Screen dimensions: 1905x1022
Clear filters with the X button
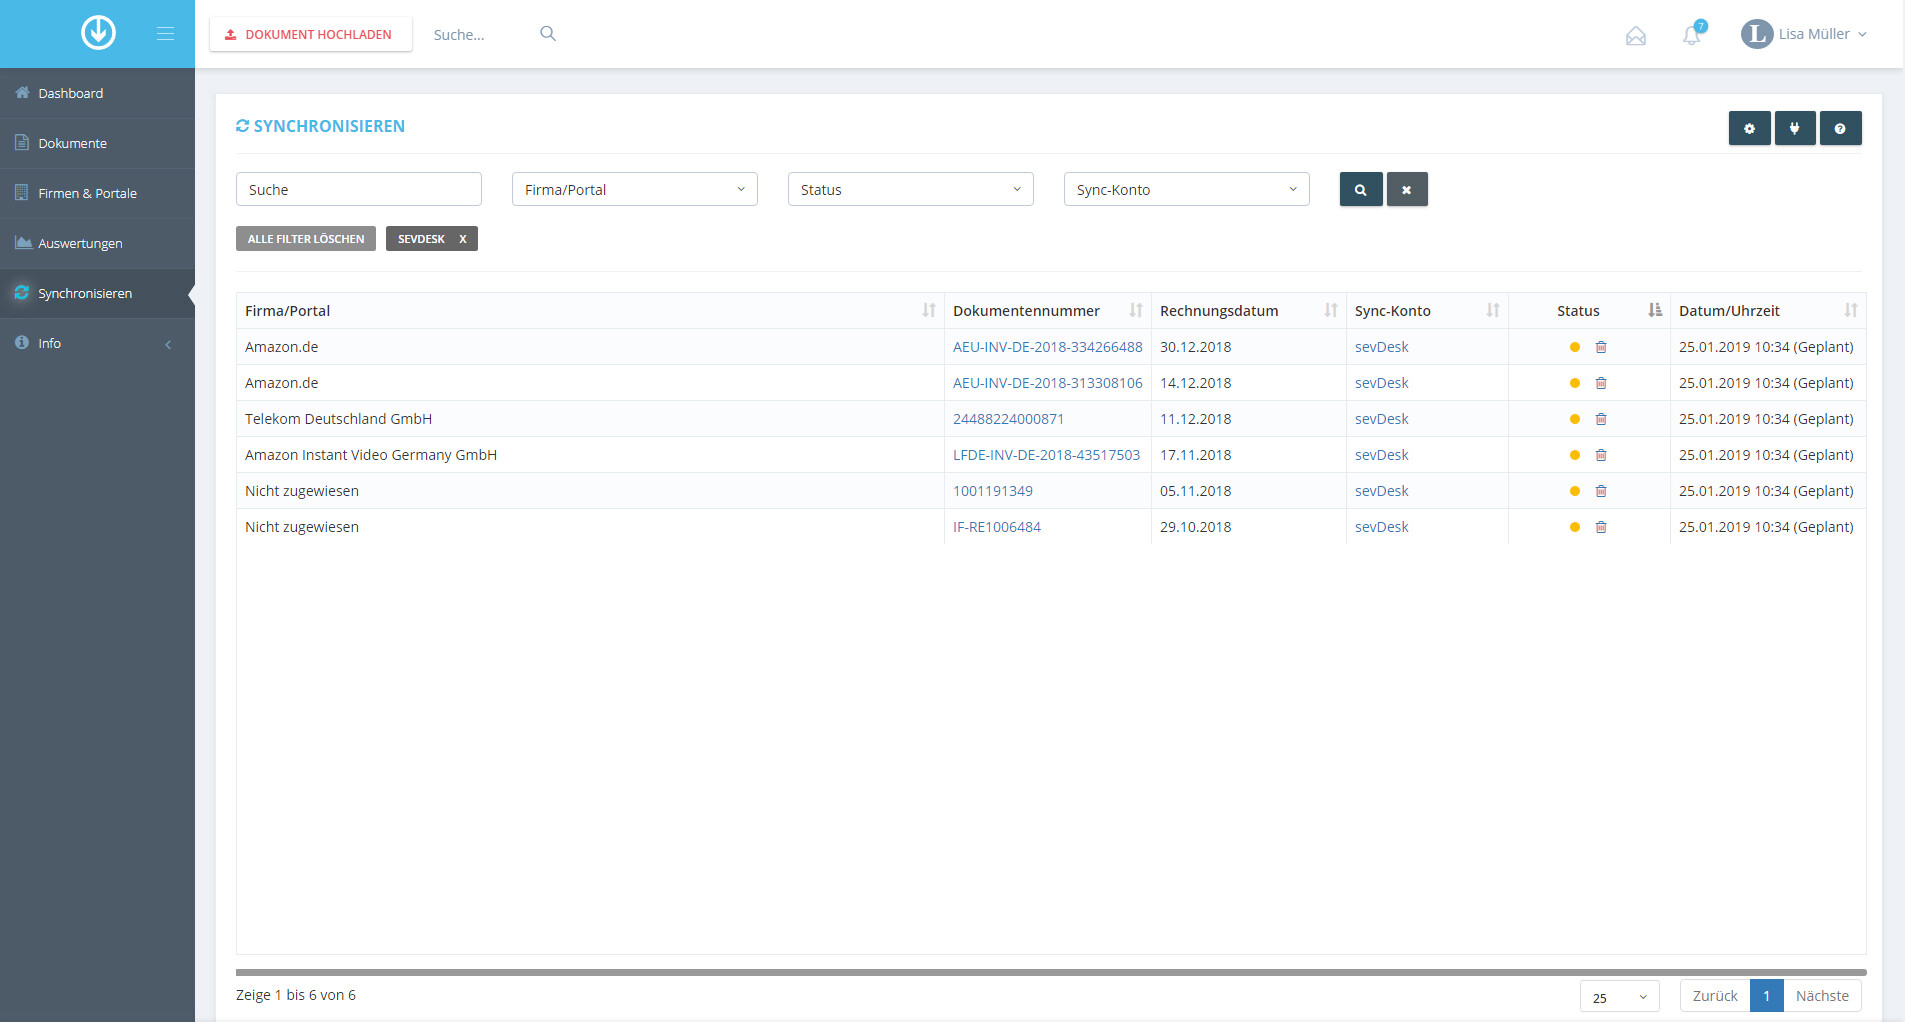[x=1407, y=189]
